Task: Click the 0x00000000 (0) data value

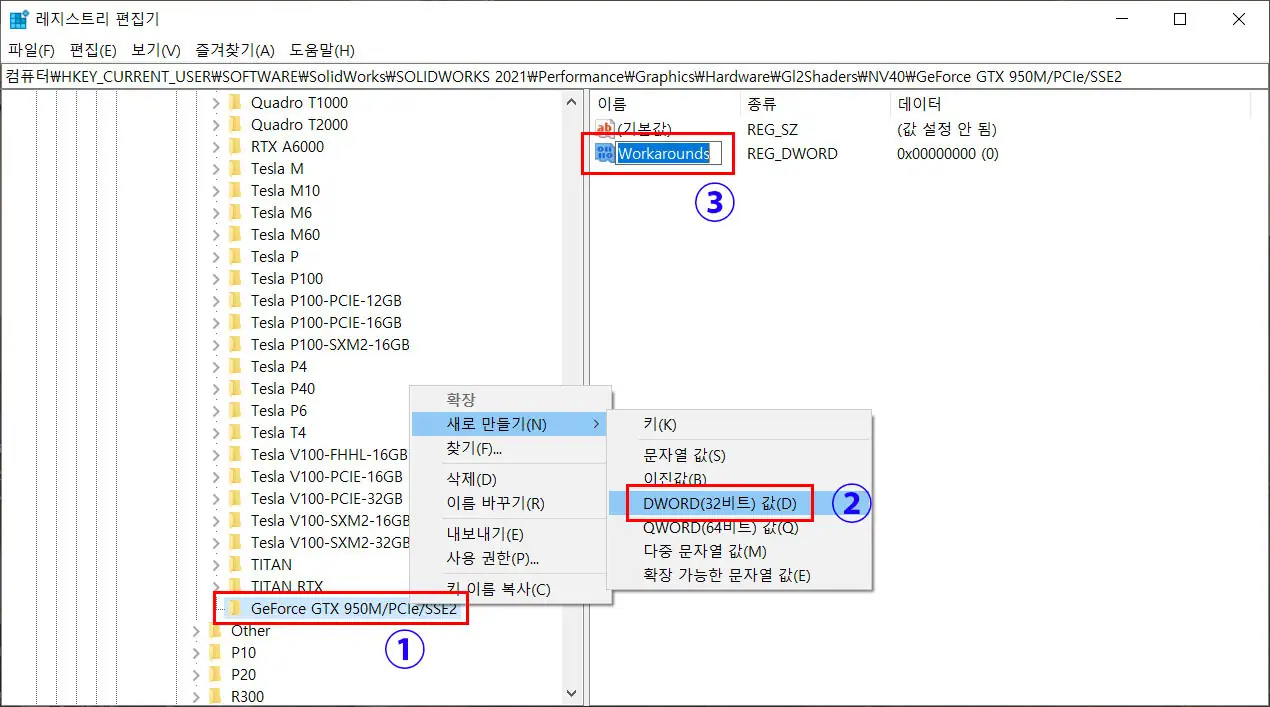Action: (948, 153)
